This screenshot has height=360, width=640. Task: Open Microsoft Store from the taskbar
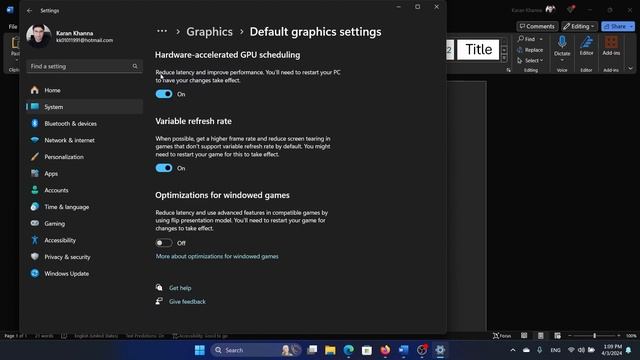point(367,350)
